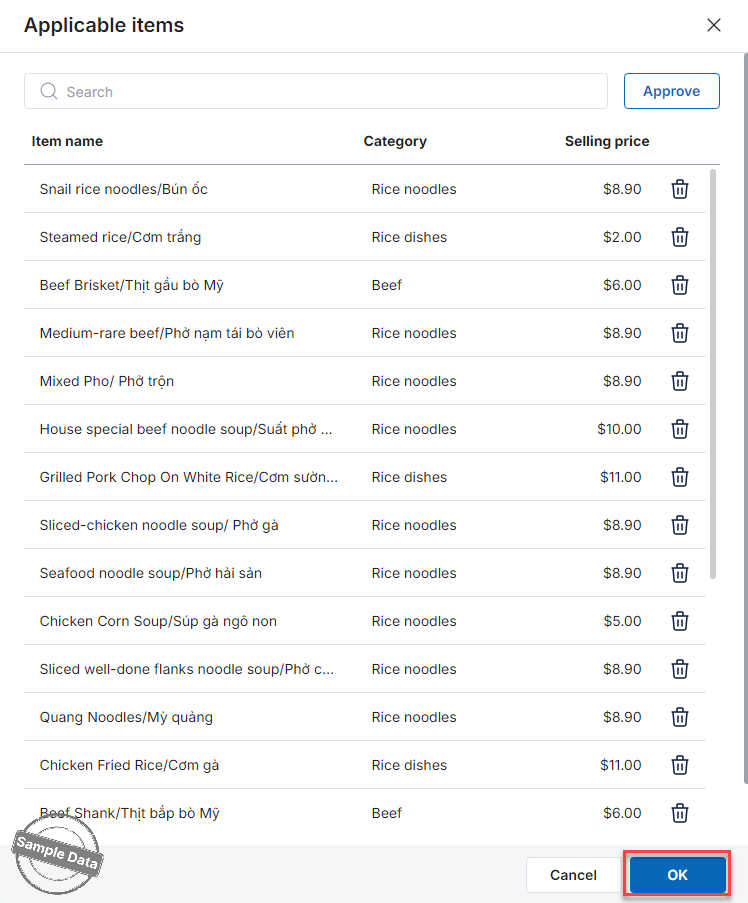Focus the Search input field
The image size is (748, 903).
(x=330, y=92)
